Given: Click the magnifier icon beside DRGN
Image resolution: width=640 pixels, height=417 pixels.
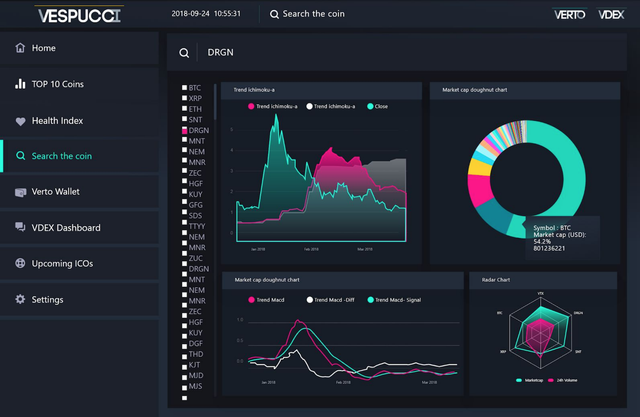Looking at the screenshot, I should 184,53.
